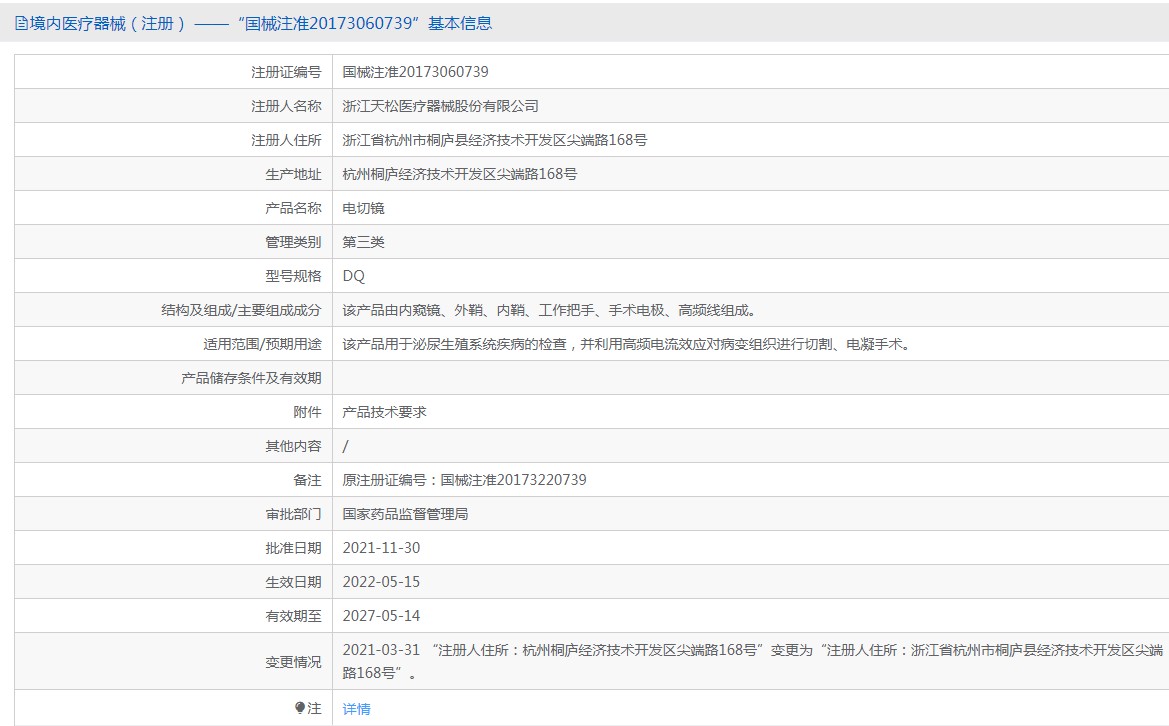This screenshot has width=1169, height=726.
Task: Click the 适用范围/预期用途 label
Action: click(x=262, y=344)
